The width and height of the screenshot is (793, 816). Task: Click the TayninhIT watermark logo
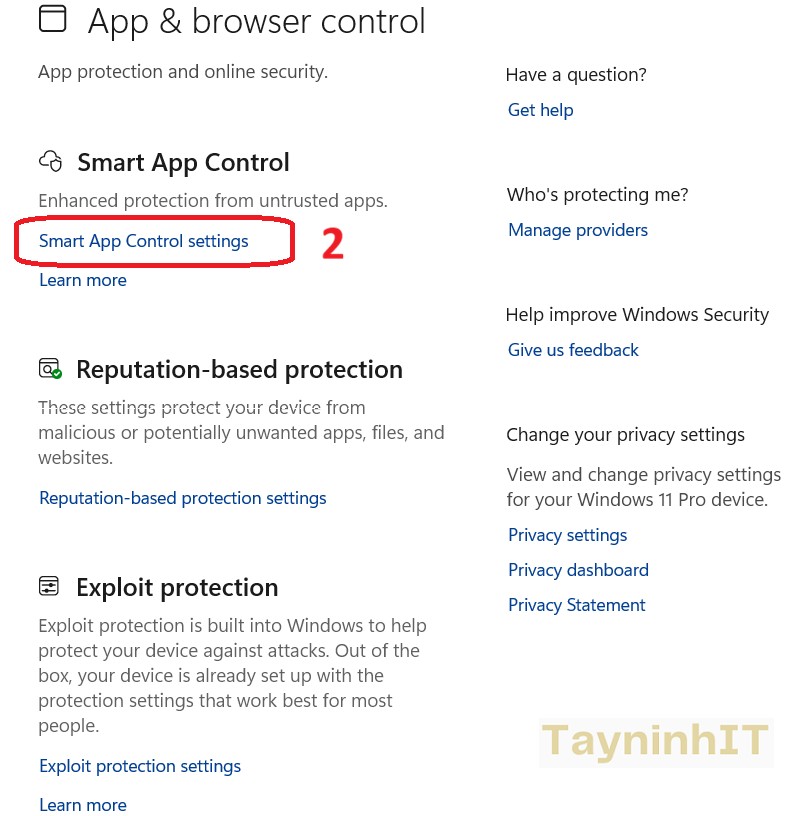(x=656, y=742)
